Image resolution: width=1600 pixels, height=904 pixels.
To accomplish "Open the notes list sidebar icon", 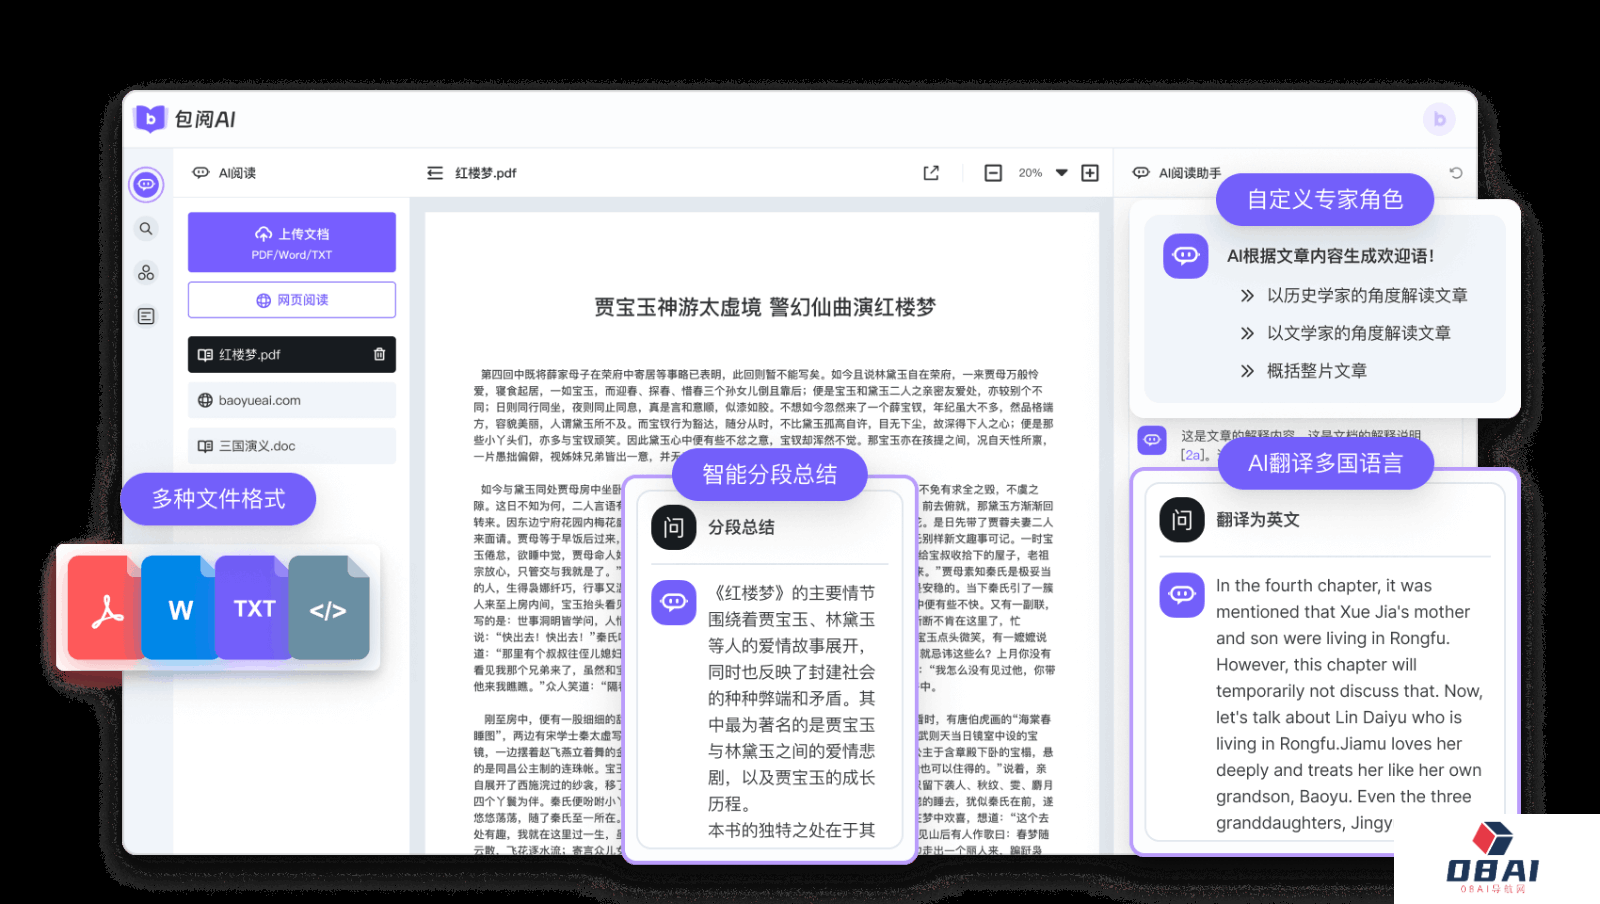I will 146,316.
